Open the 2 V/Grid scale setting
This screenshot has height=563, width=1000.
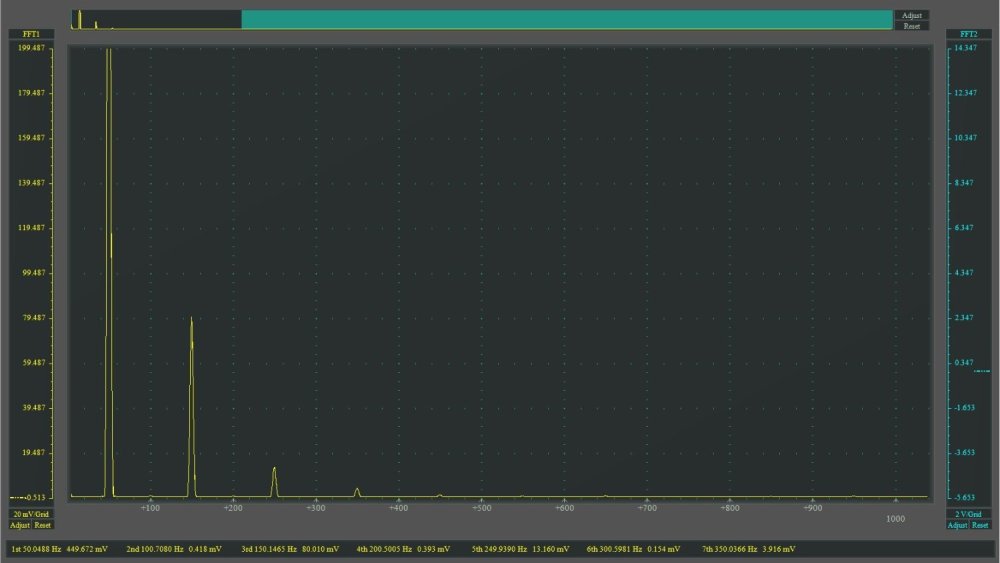[967, 514]
